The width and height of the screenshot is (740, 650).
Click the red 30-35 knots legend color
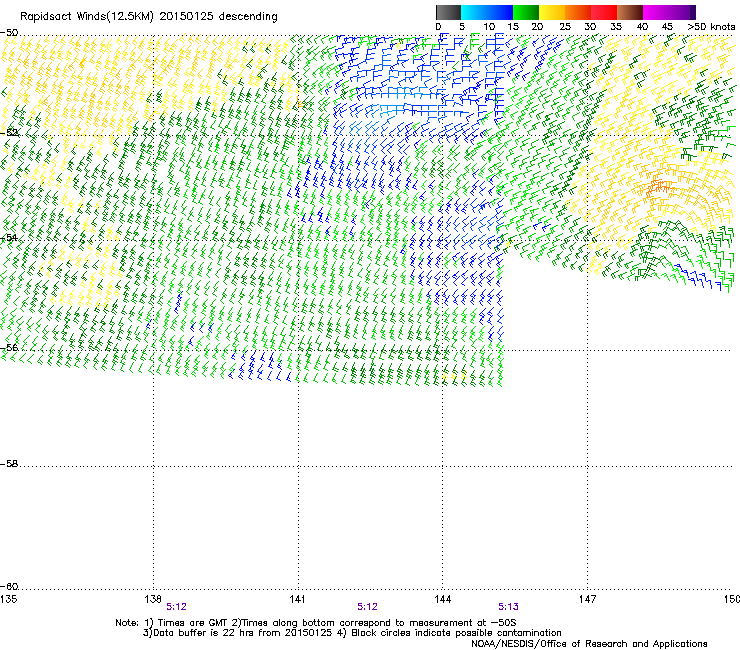click(x=604, y=12)
